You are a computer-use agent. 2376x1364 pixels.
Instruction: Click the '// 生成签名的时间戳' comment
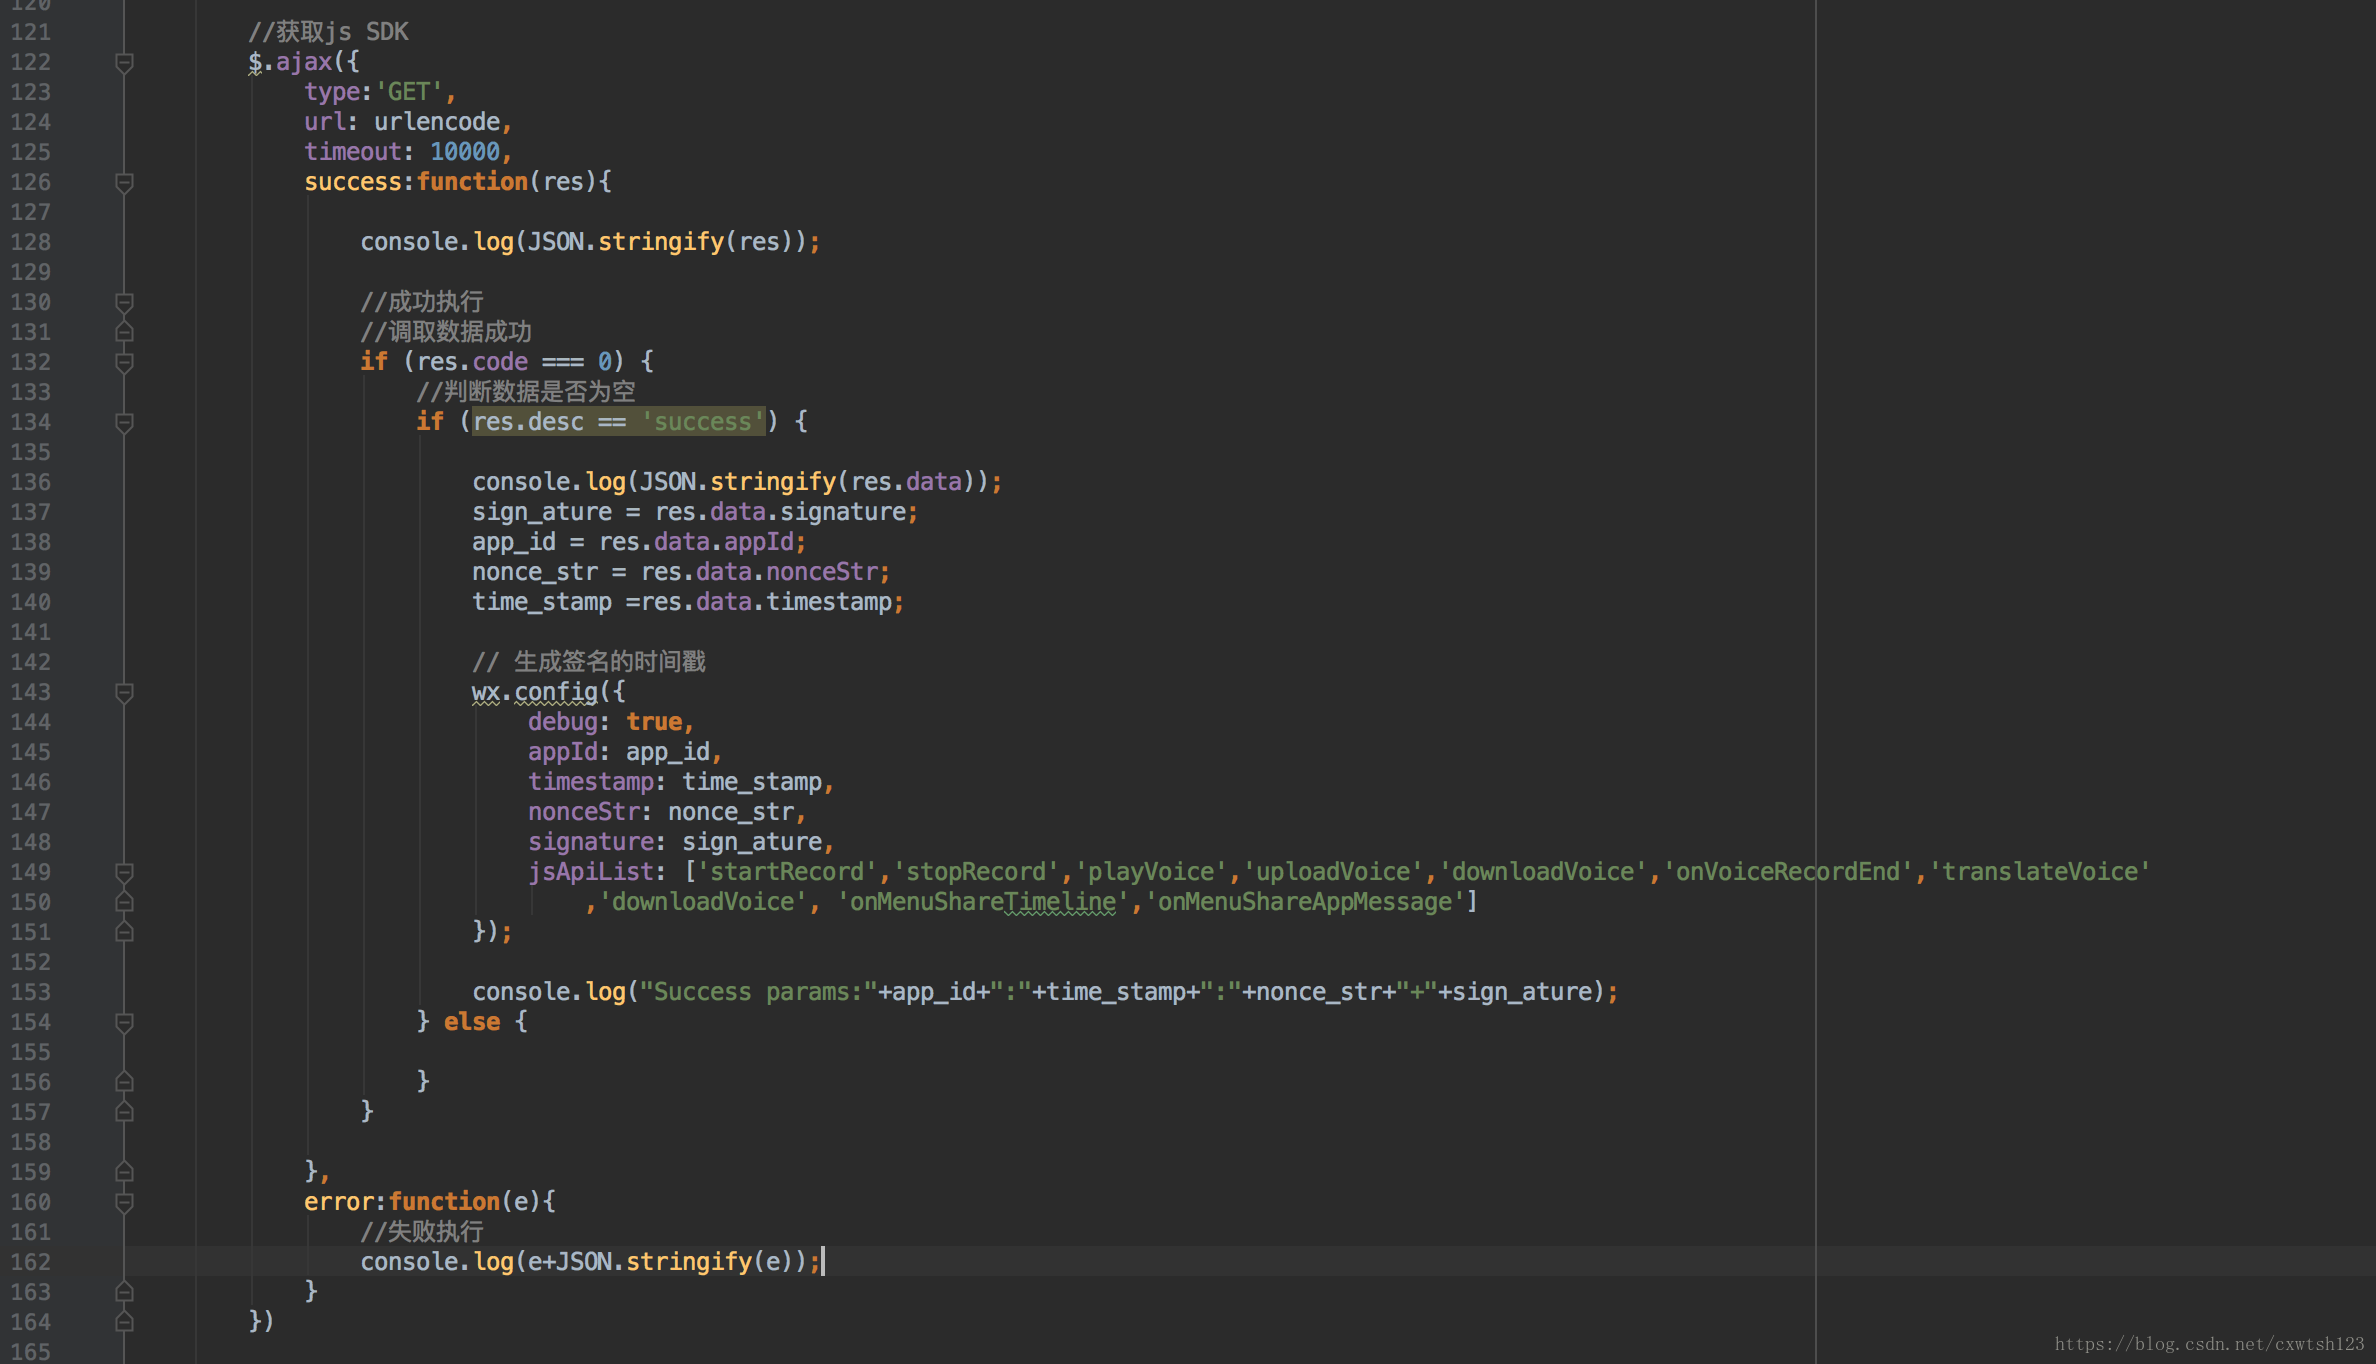[x=589, y=662]
